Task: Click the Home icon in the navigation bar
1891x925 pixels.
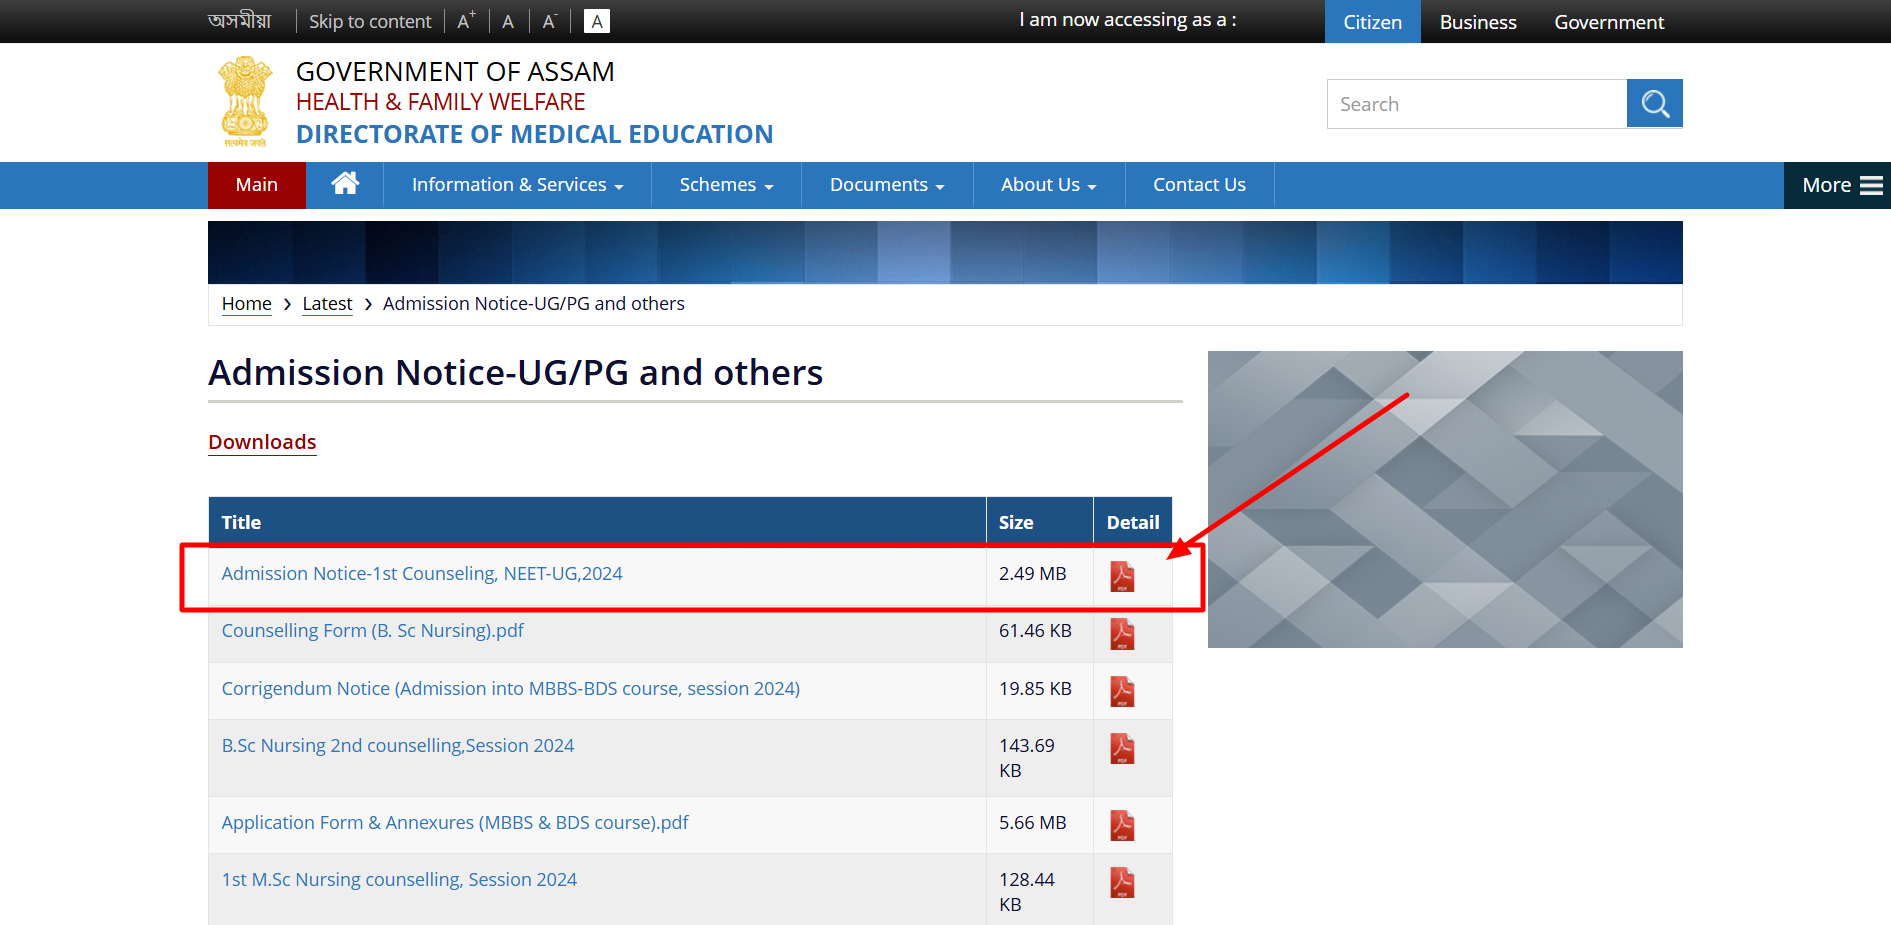Action: (345, 183)
